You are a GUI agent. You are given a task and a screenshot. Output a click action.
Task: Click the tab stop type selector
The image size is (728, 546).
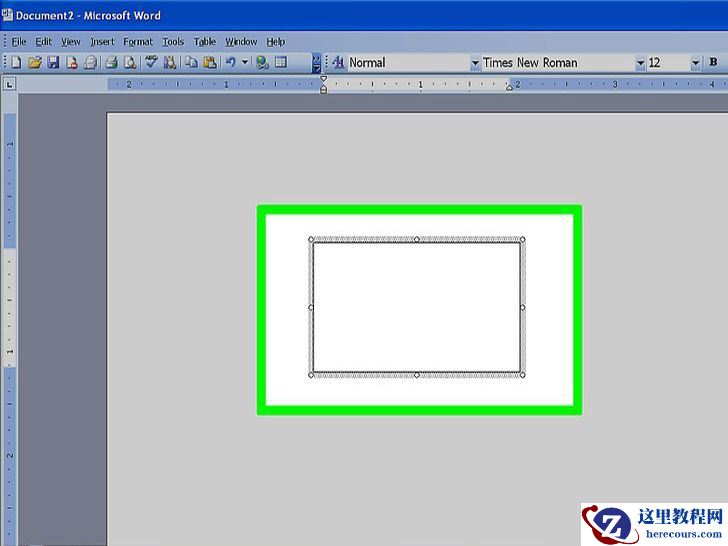(9, 84)
